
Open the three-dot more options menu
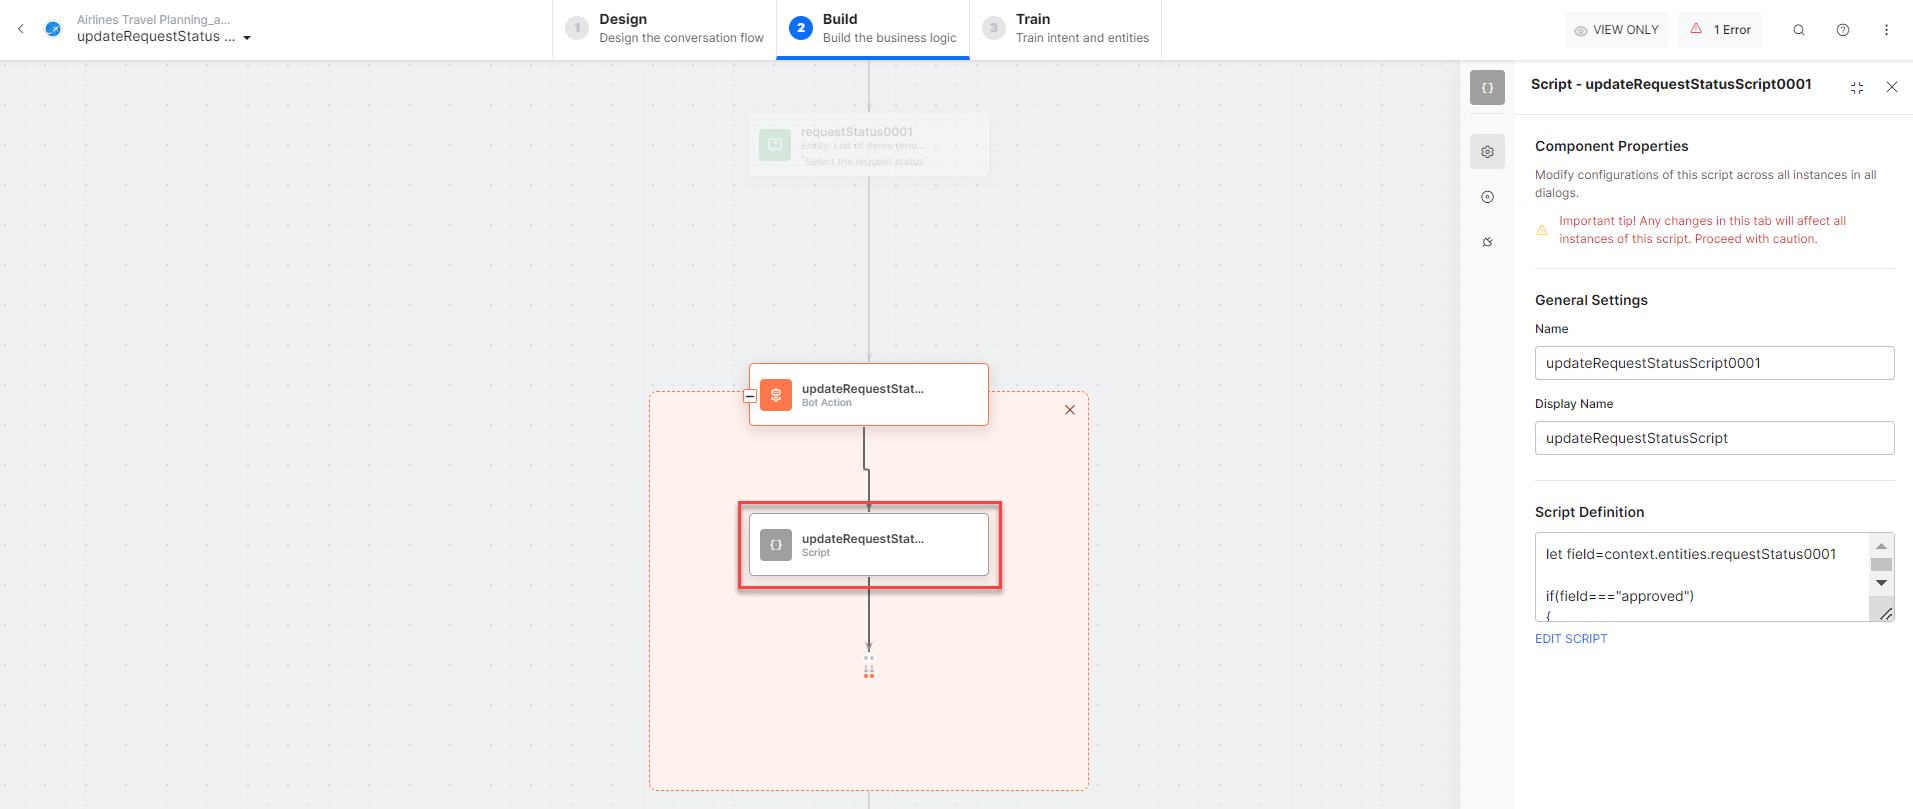pos(1886,30)
